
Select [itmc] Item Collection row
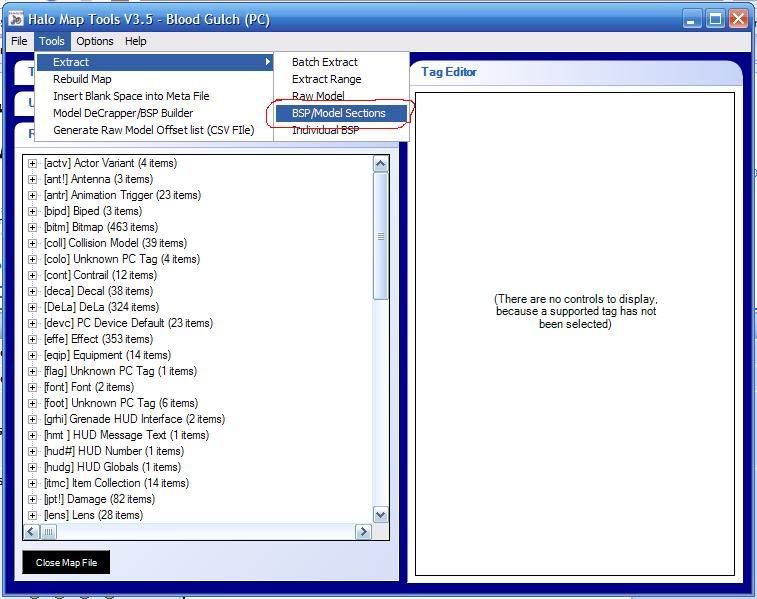(116, 483)
